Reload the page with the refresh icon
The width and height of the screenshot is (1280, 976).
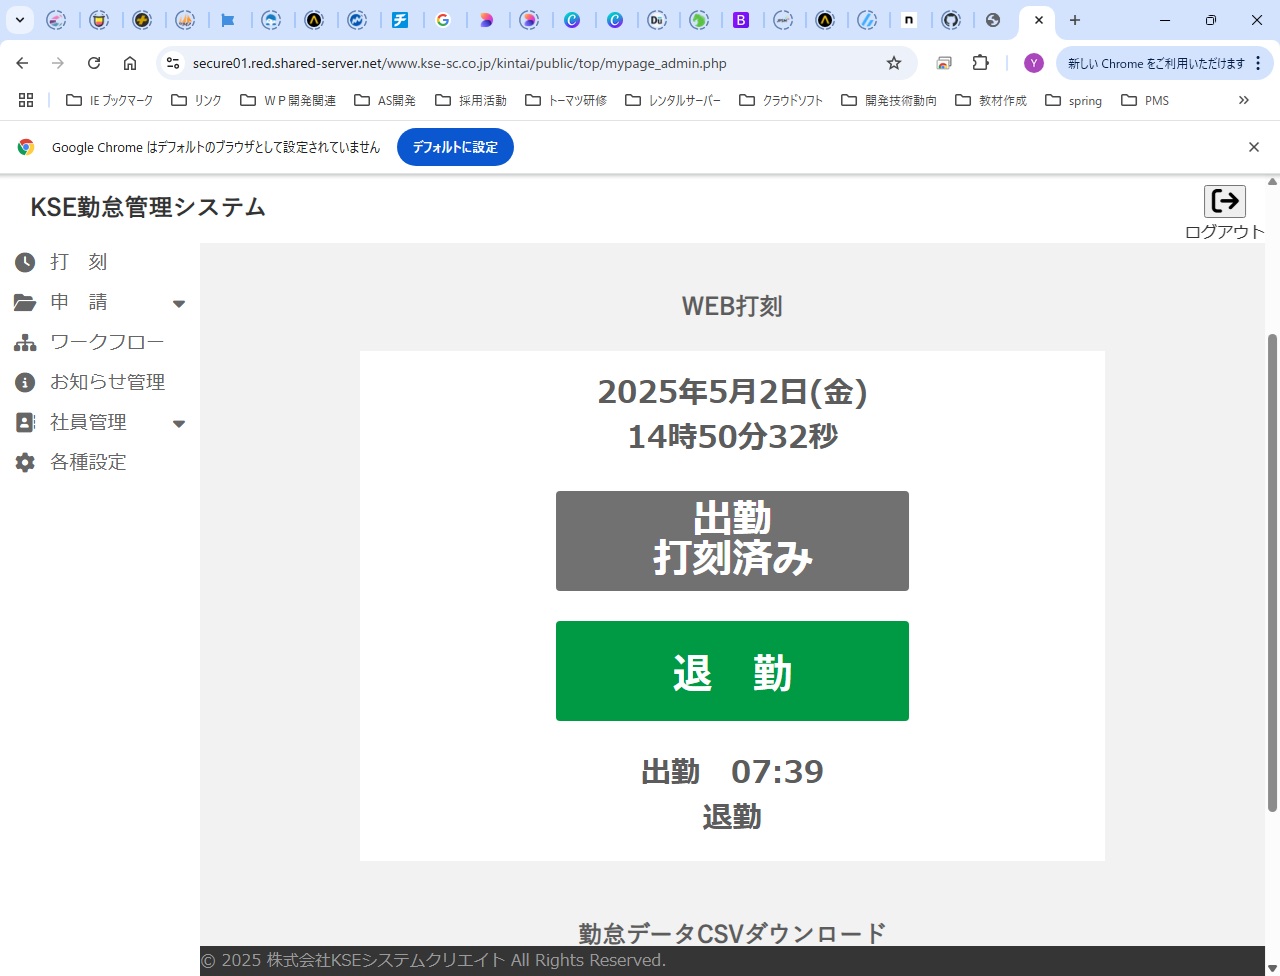coord(94,63)
